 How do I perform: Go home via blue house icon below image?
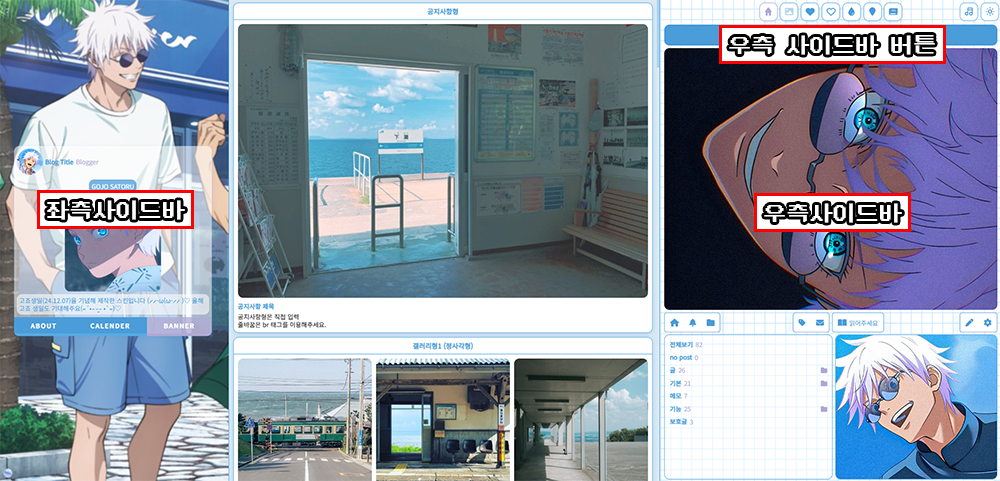coord(674,323)
